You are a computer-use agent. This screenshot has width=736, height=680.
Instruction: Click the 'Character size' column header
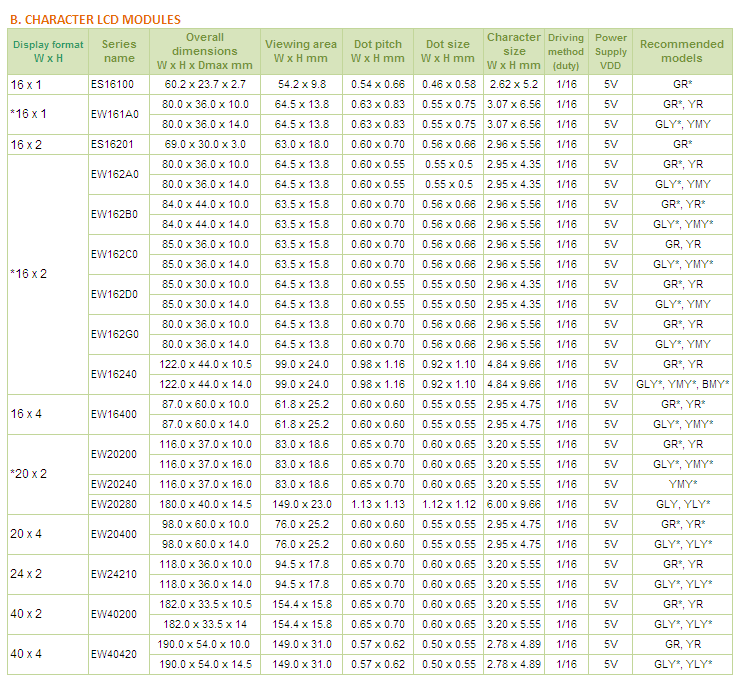click(514, 52)
